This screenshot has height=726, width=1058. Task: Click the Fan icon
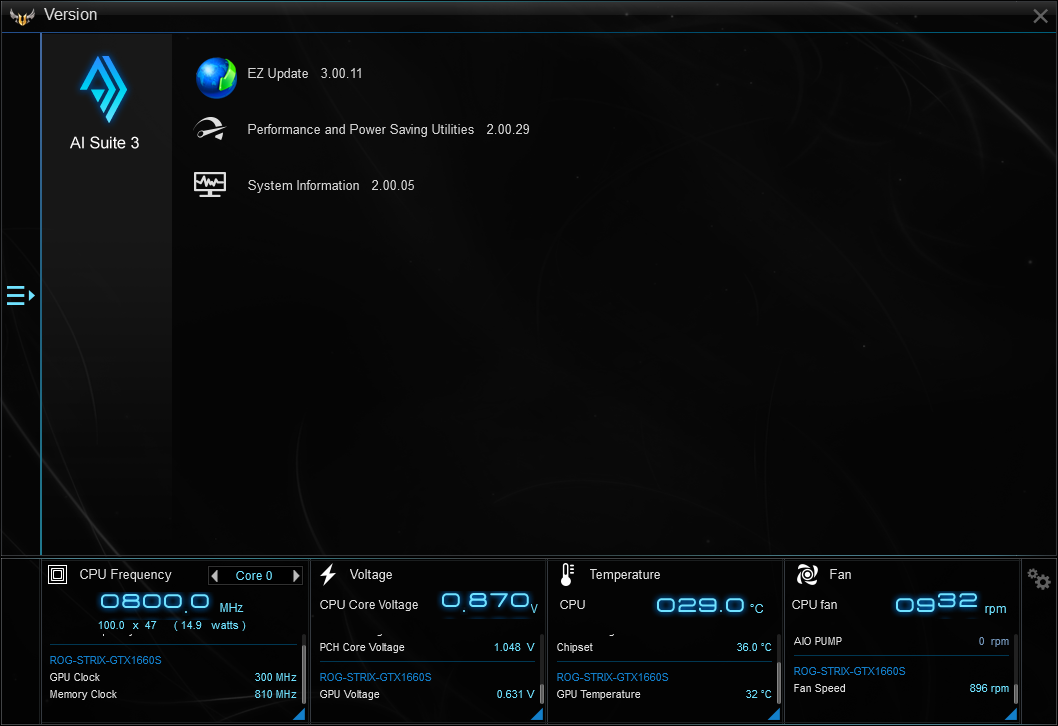[x=807, y=574]
